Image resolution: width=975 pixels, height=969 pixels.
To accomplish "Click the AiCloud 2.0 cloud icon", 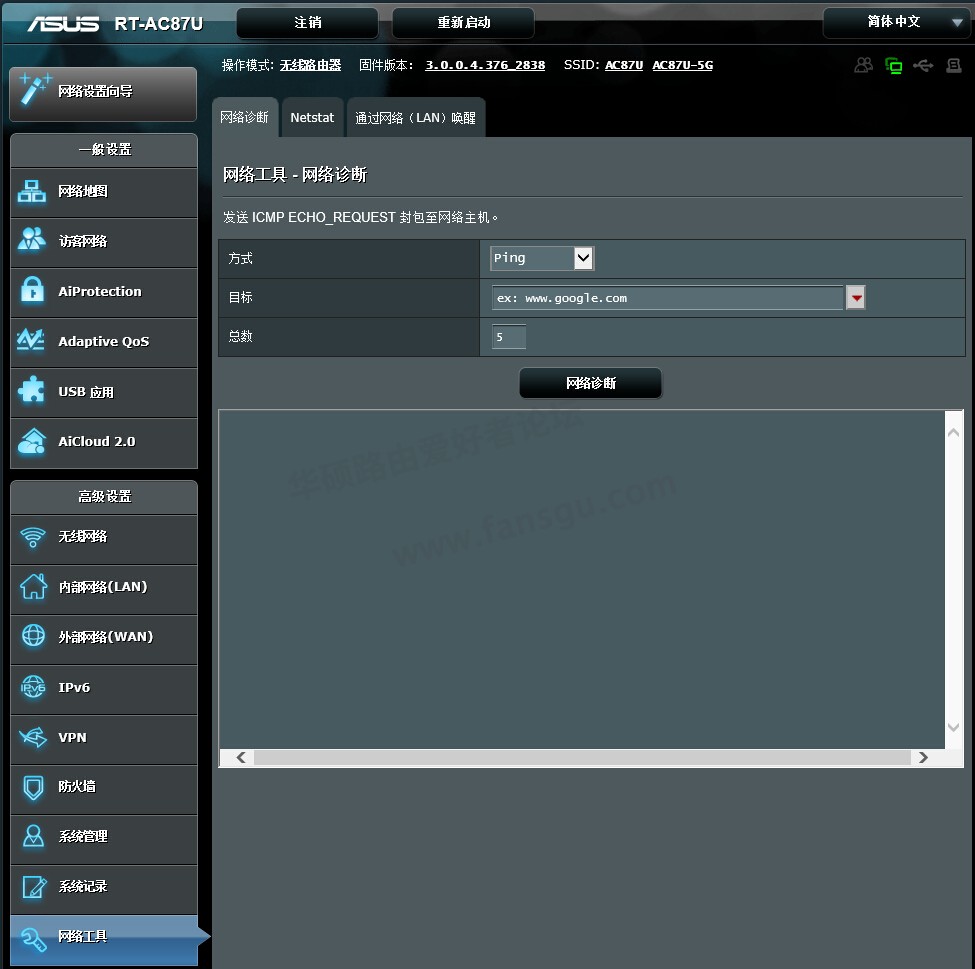I will 32,441.
